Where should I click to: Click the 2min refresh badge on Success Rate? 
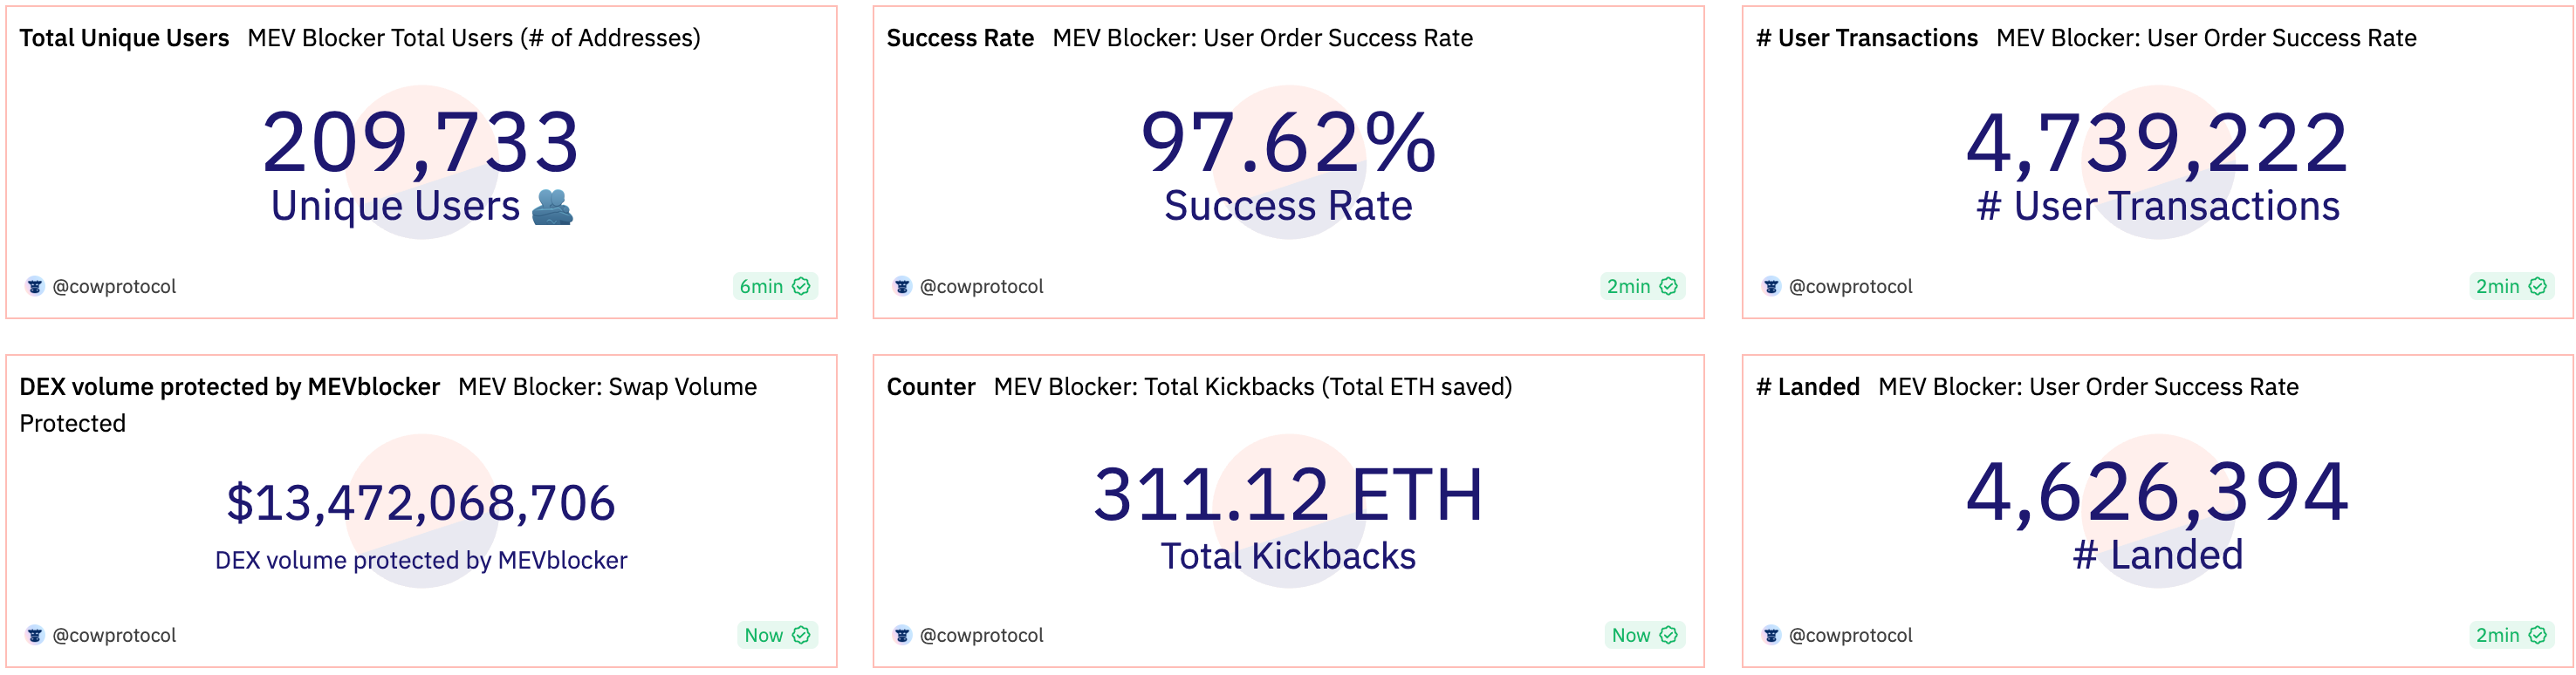click(x=1641, y=286)
